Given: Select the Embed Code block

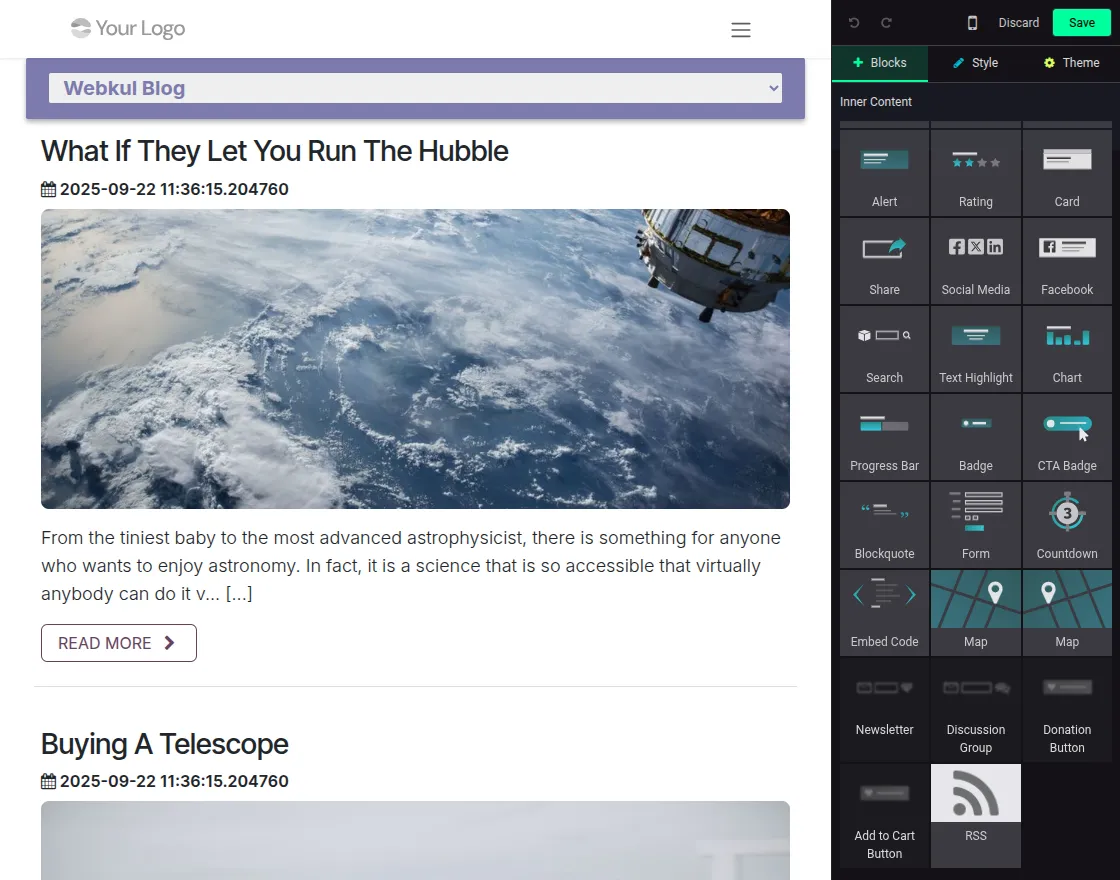Looking at the screenshot, I should coord(884,612).
